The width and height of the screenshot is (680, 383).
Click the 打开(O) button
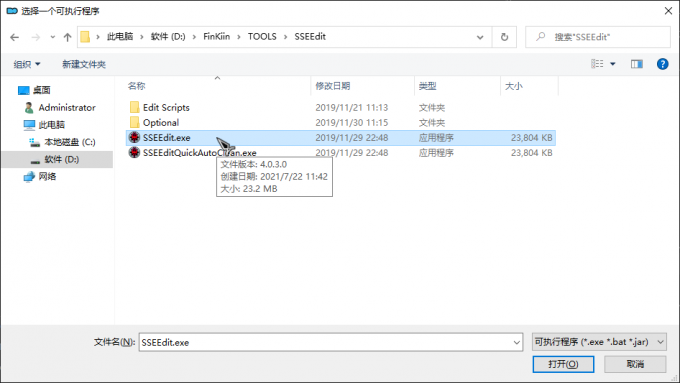click(x=563, y=364)
